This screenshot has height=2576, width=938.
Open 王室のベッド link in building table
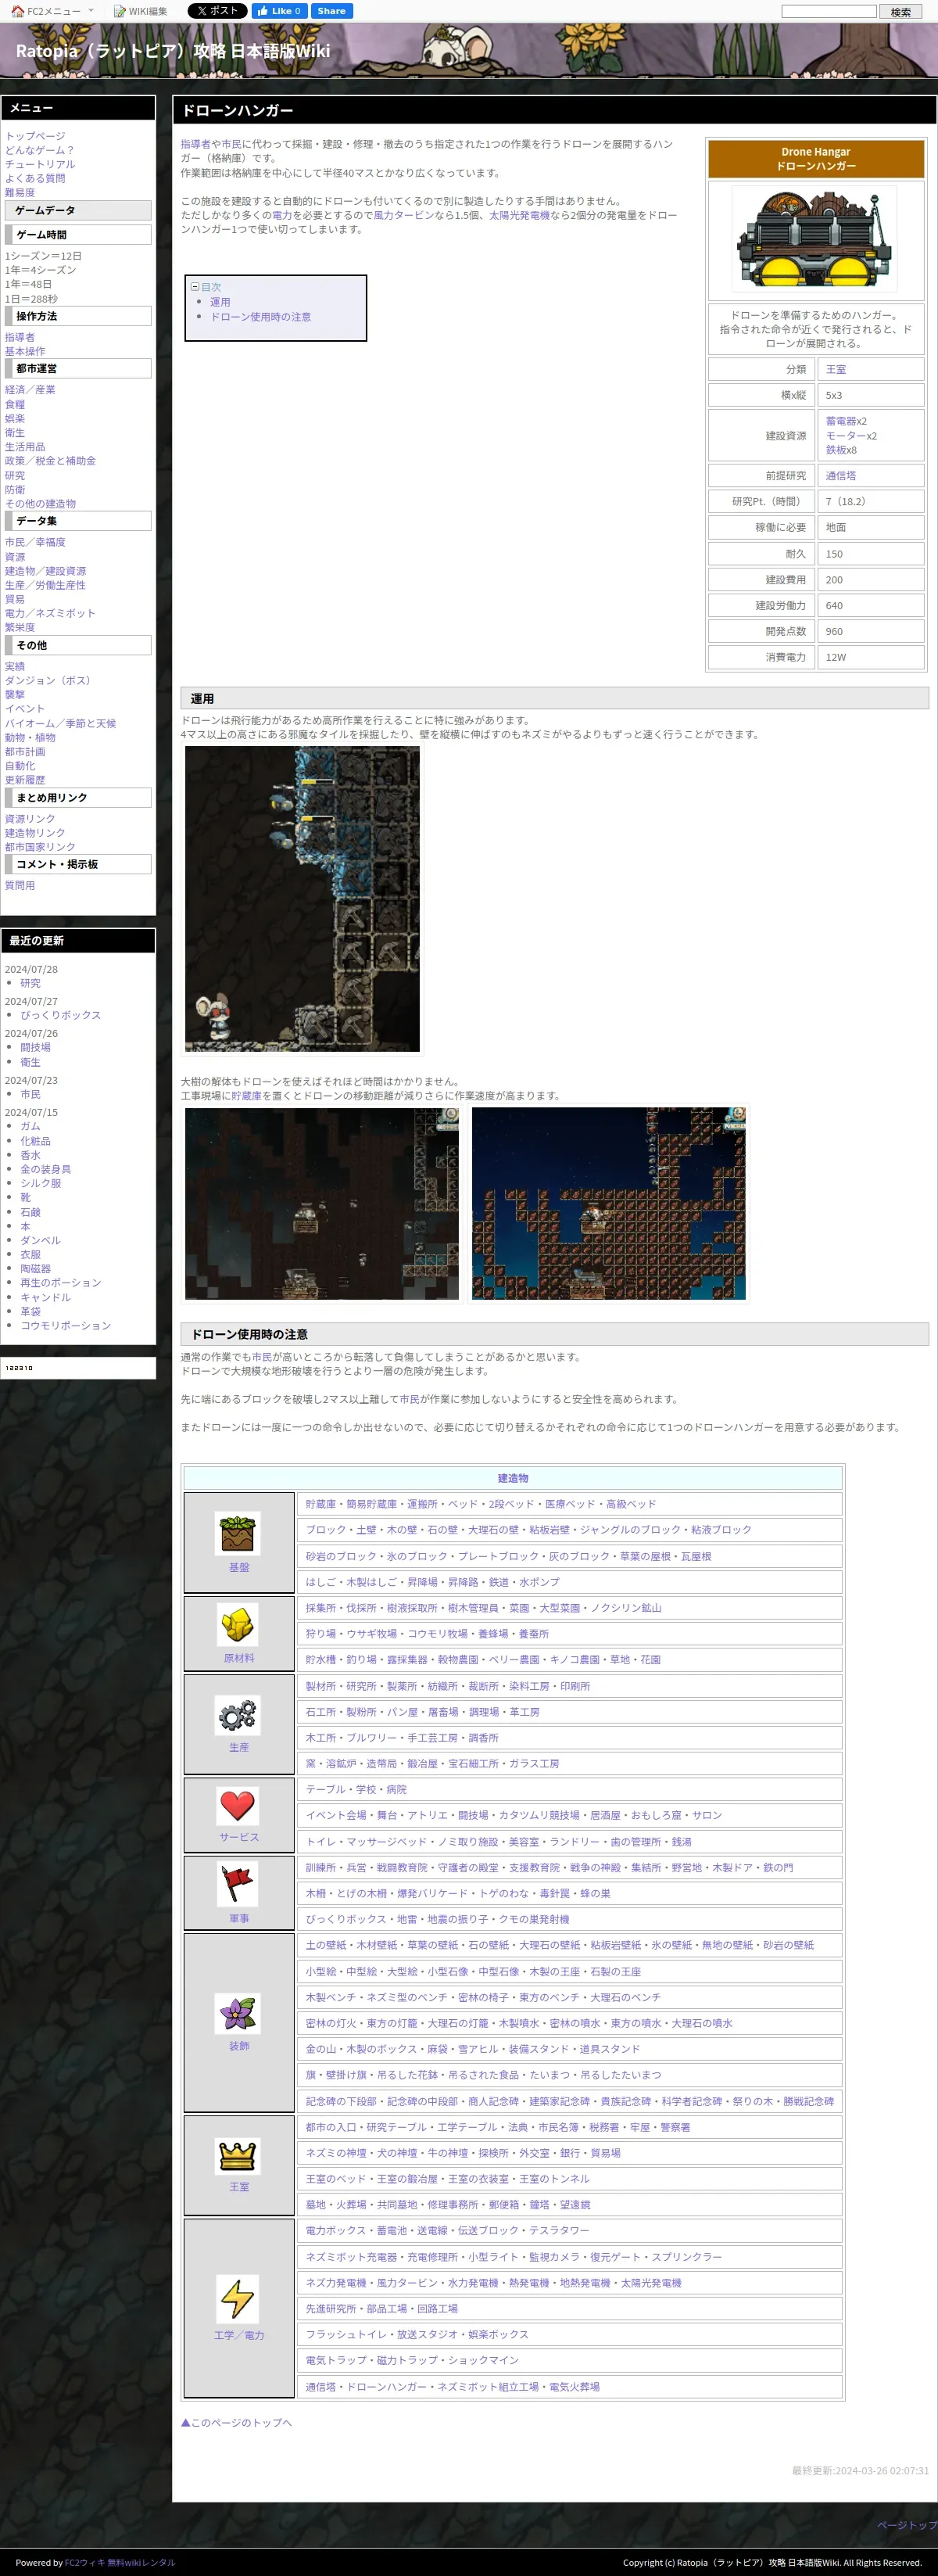(336, 2178)
